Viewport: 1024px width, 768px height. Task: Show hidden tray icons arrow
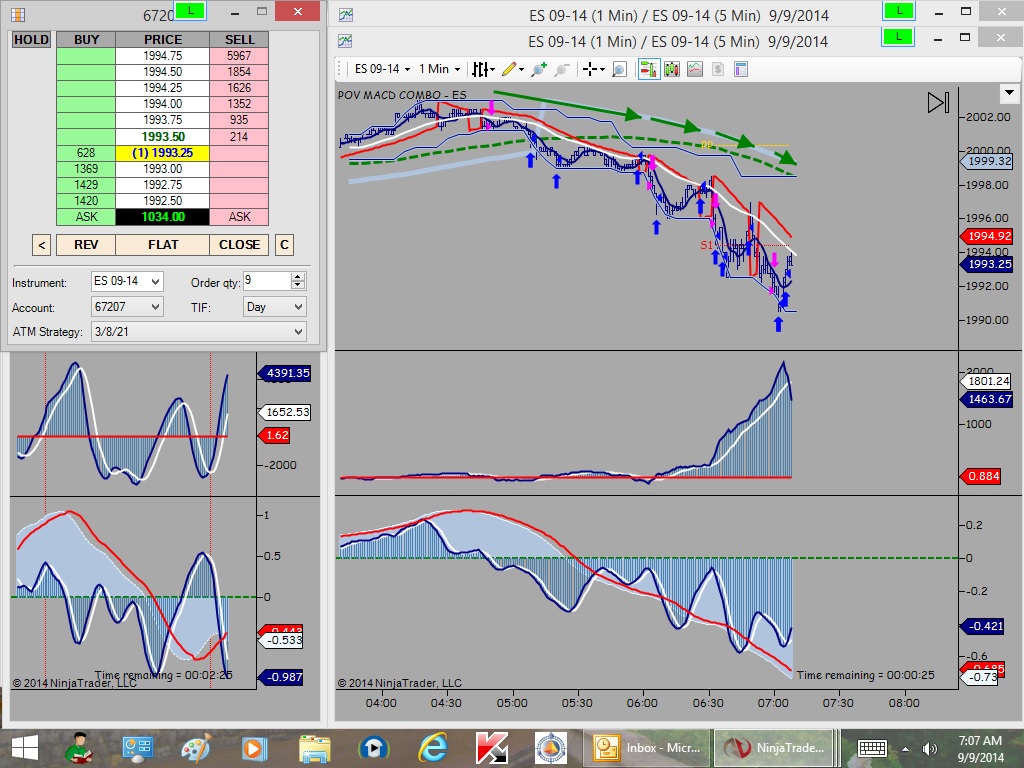tap(905, 749)
